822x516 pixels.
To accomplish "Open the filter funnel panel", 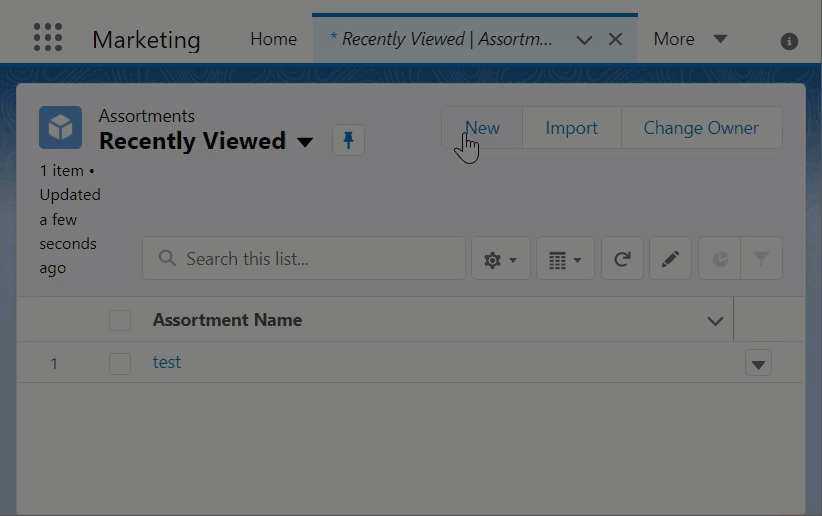I will 761,259.
